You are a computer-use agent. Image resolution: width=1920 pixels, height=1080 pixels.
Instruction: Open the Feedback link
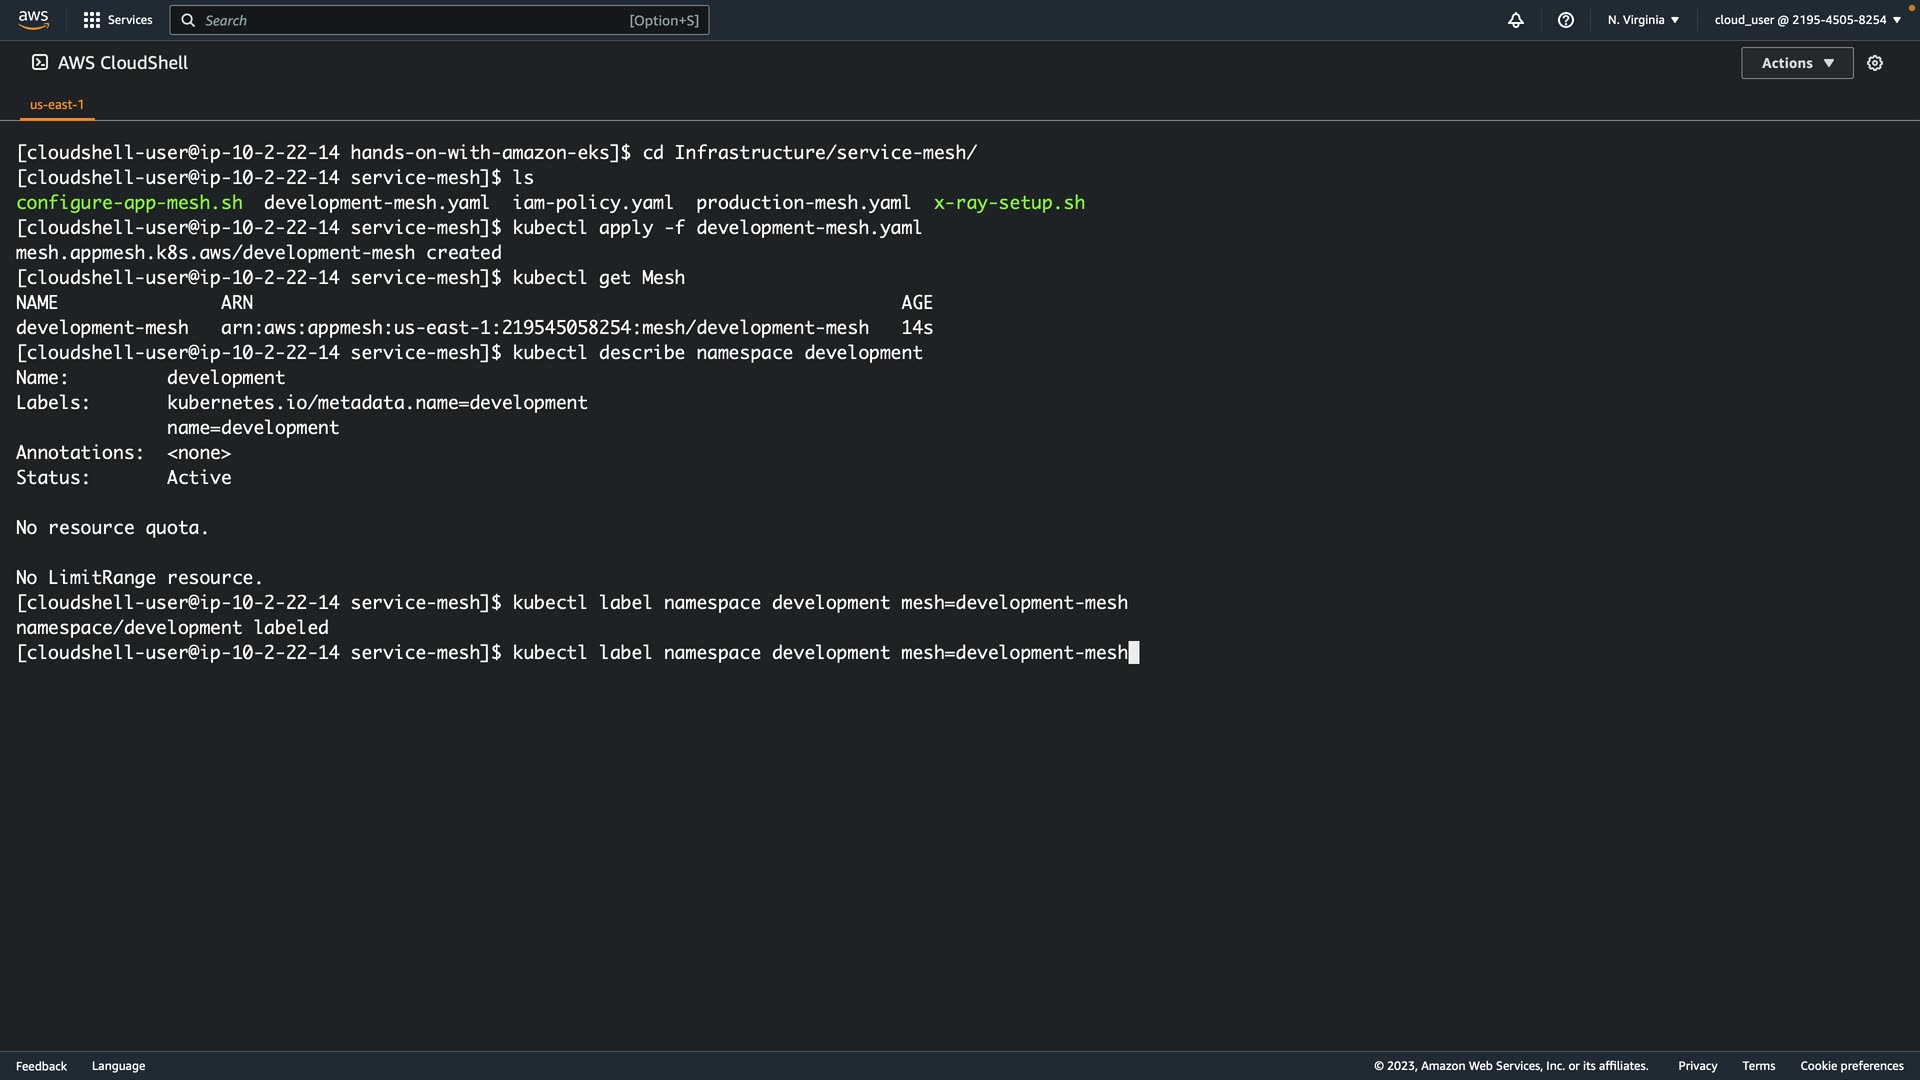pos(41,1066)
